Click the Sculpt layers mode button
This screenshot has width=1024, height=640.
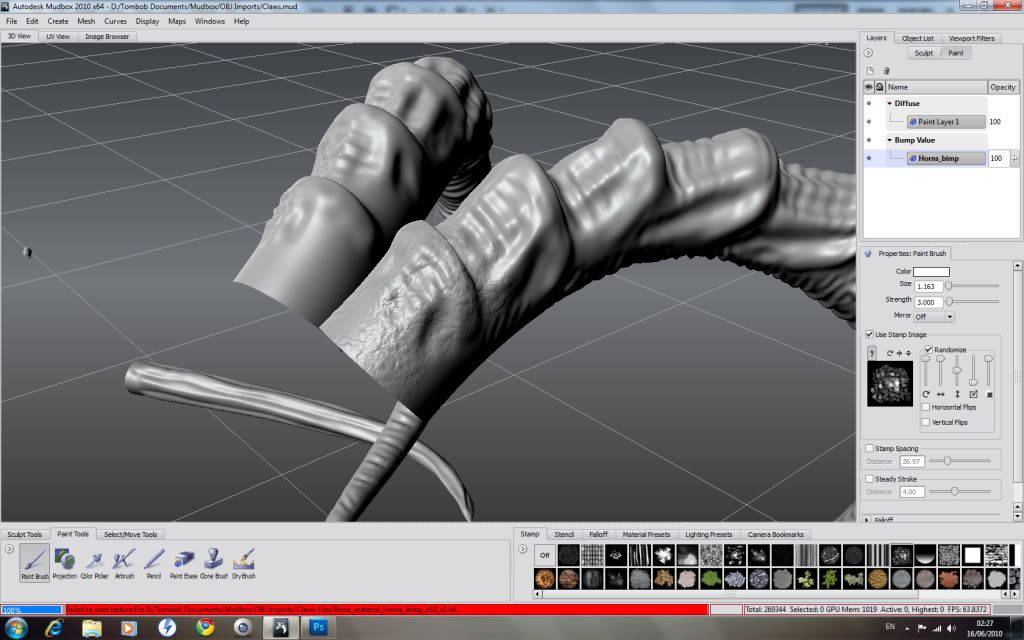click(x=923, y=53)
